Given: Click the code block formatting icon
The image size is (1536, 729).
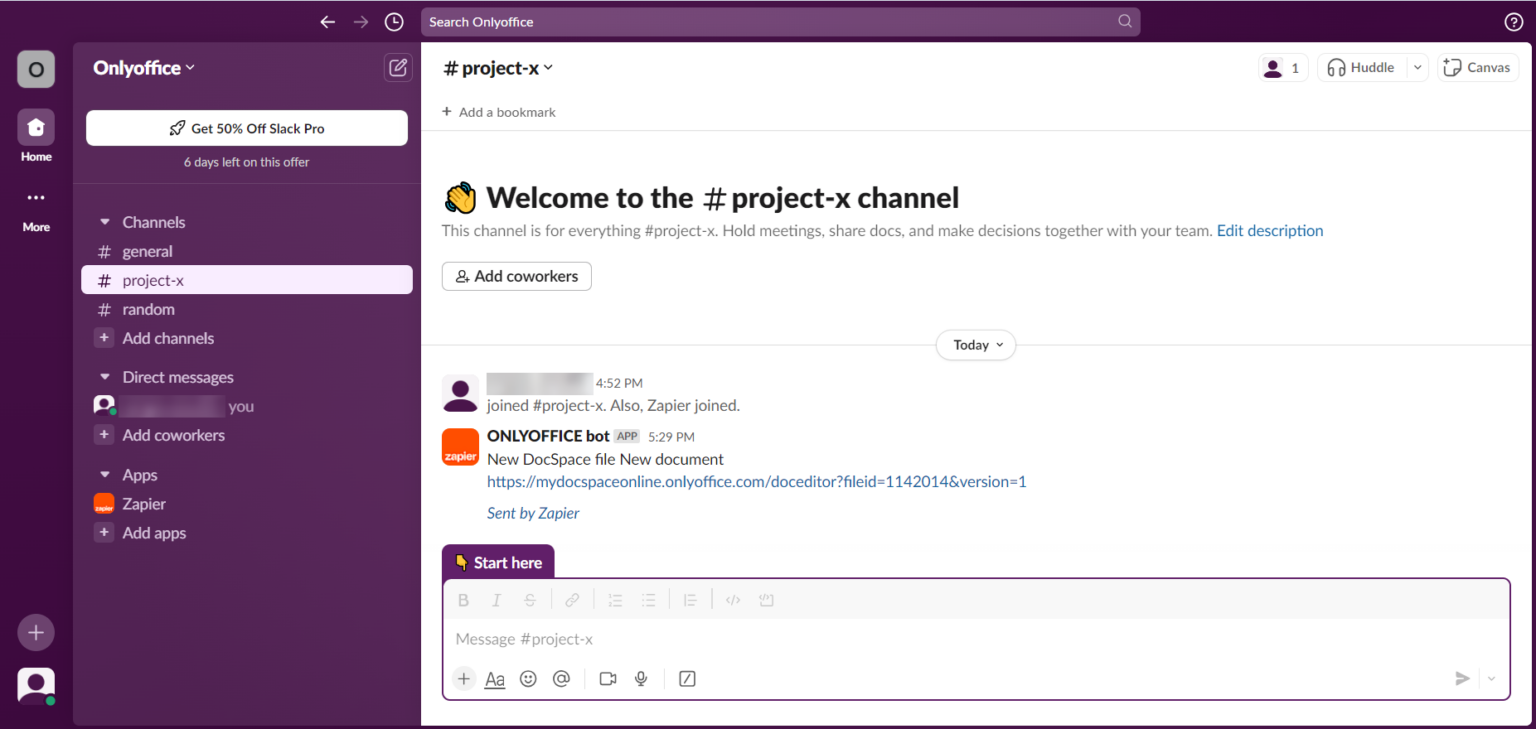Looking at the screenshot, I should pyautogui.click(x=766, y=599).
